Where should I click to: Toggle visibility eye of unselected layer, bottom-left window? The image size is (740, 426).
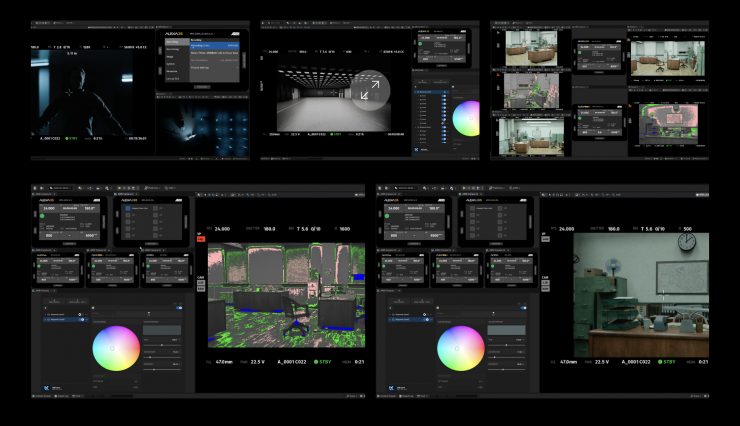point(80,314)
